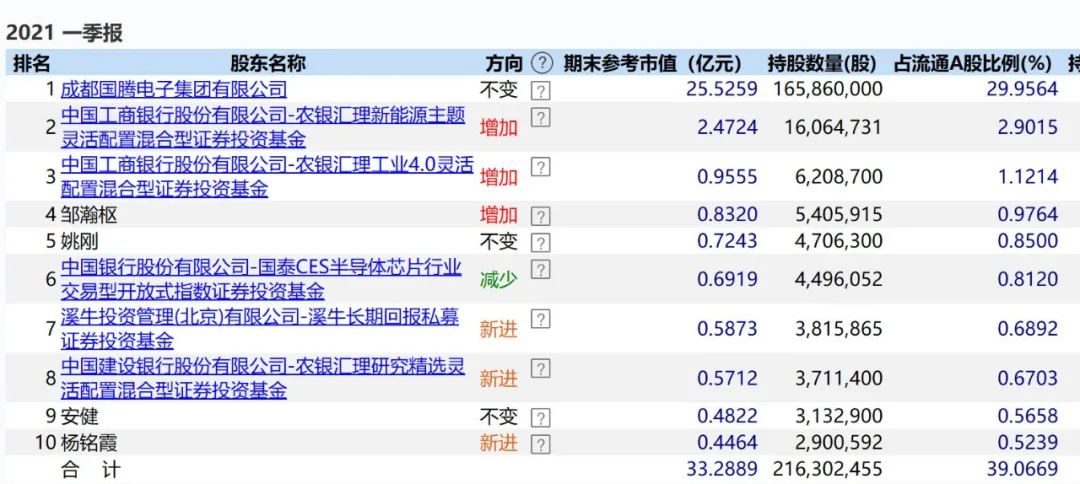Select shareholder name 杨铭霞
1080x484 pixels.
pyautogui.click(x=89, y=442)
